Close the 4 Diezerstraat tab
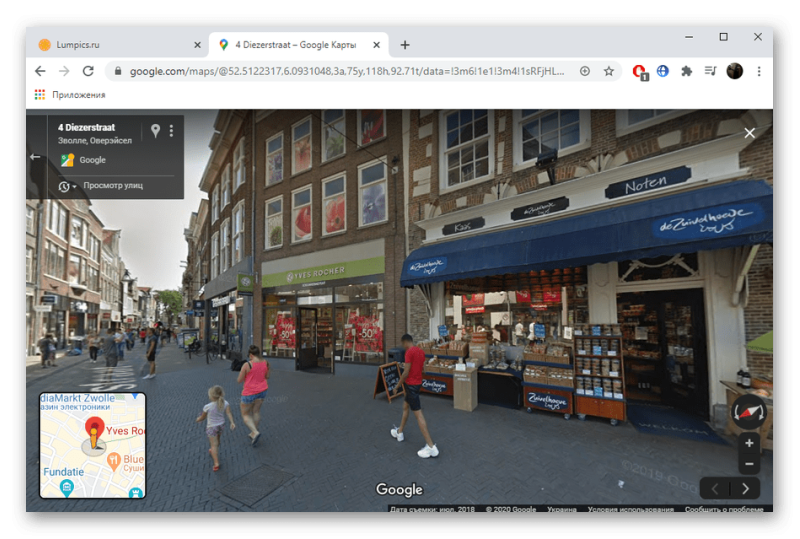 coord(377,45)
